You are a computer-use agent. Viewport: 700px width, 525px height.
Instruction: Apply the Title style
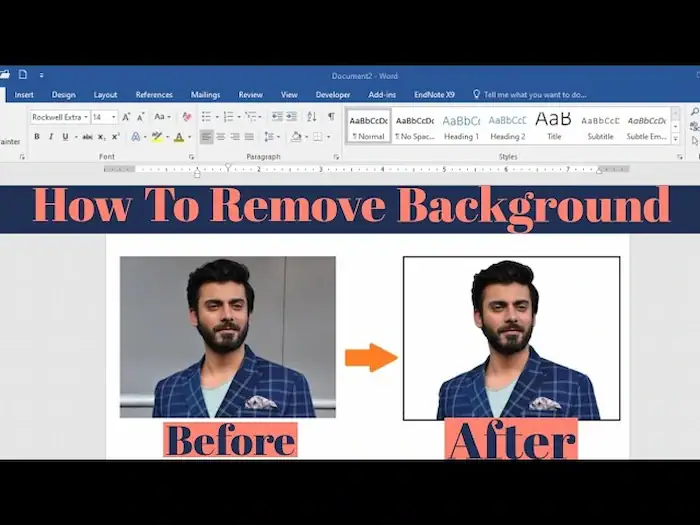(x=554, y=126)
